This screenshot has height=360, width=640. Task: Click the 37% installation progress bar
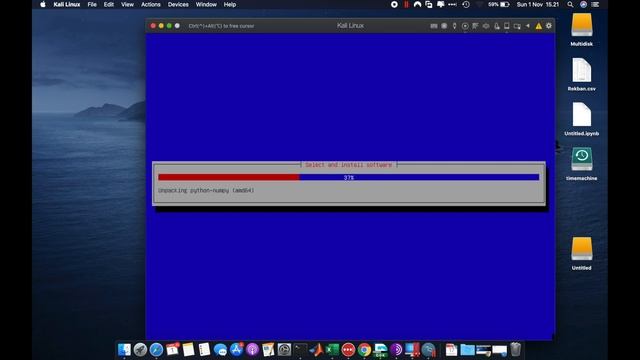(349, 178)
